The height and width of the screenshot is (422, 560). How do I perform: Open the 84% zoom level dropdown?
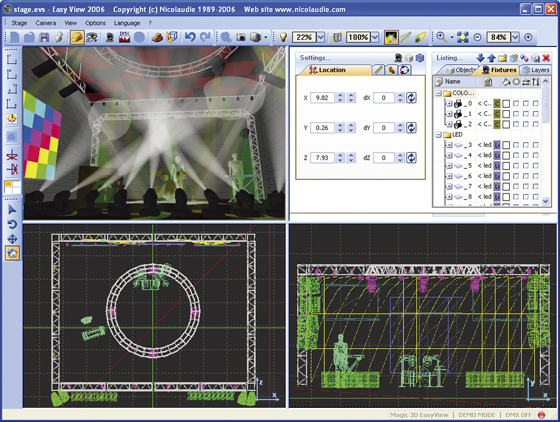(515, 37)
